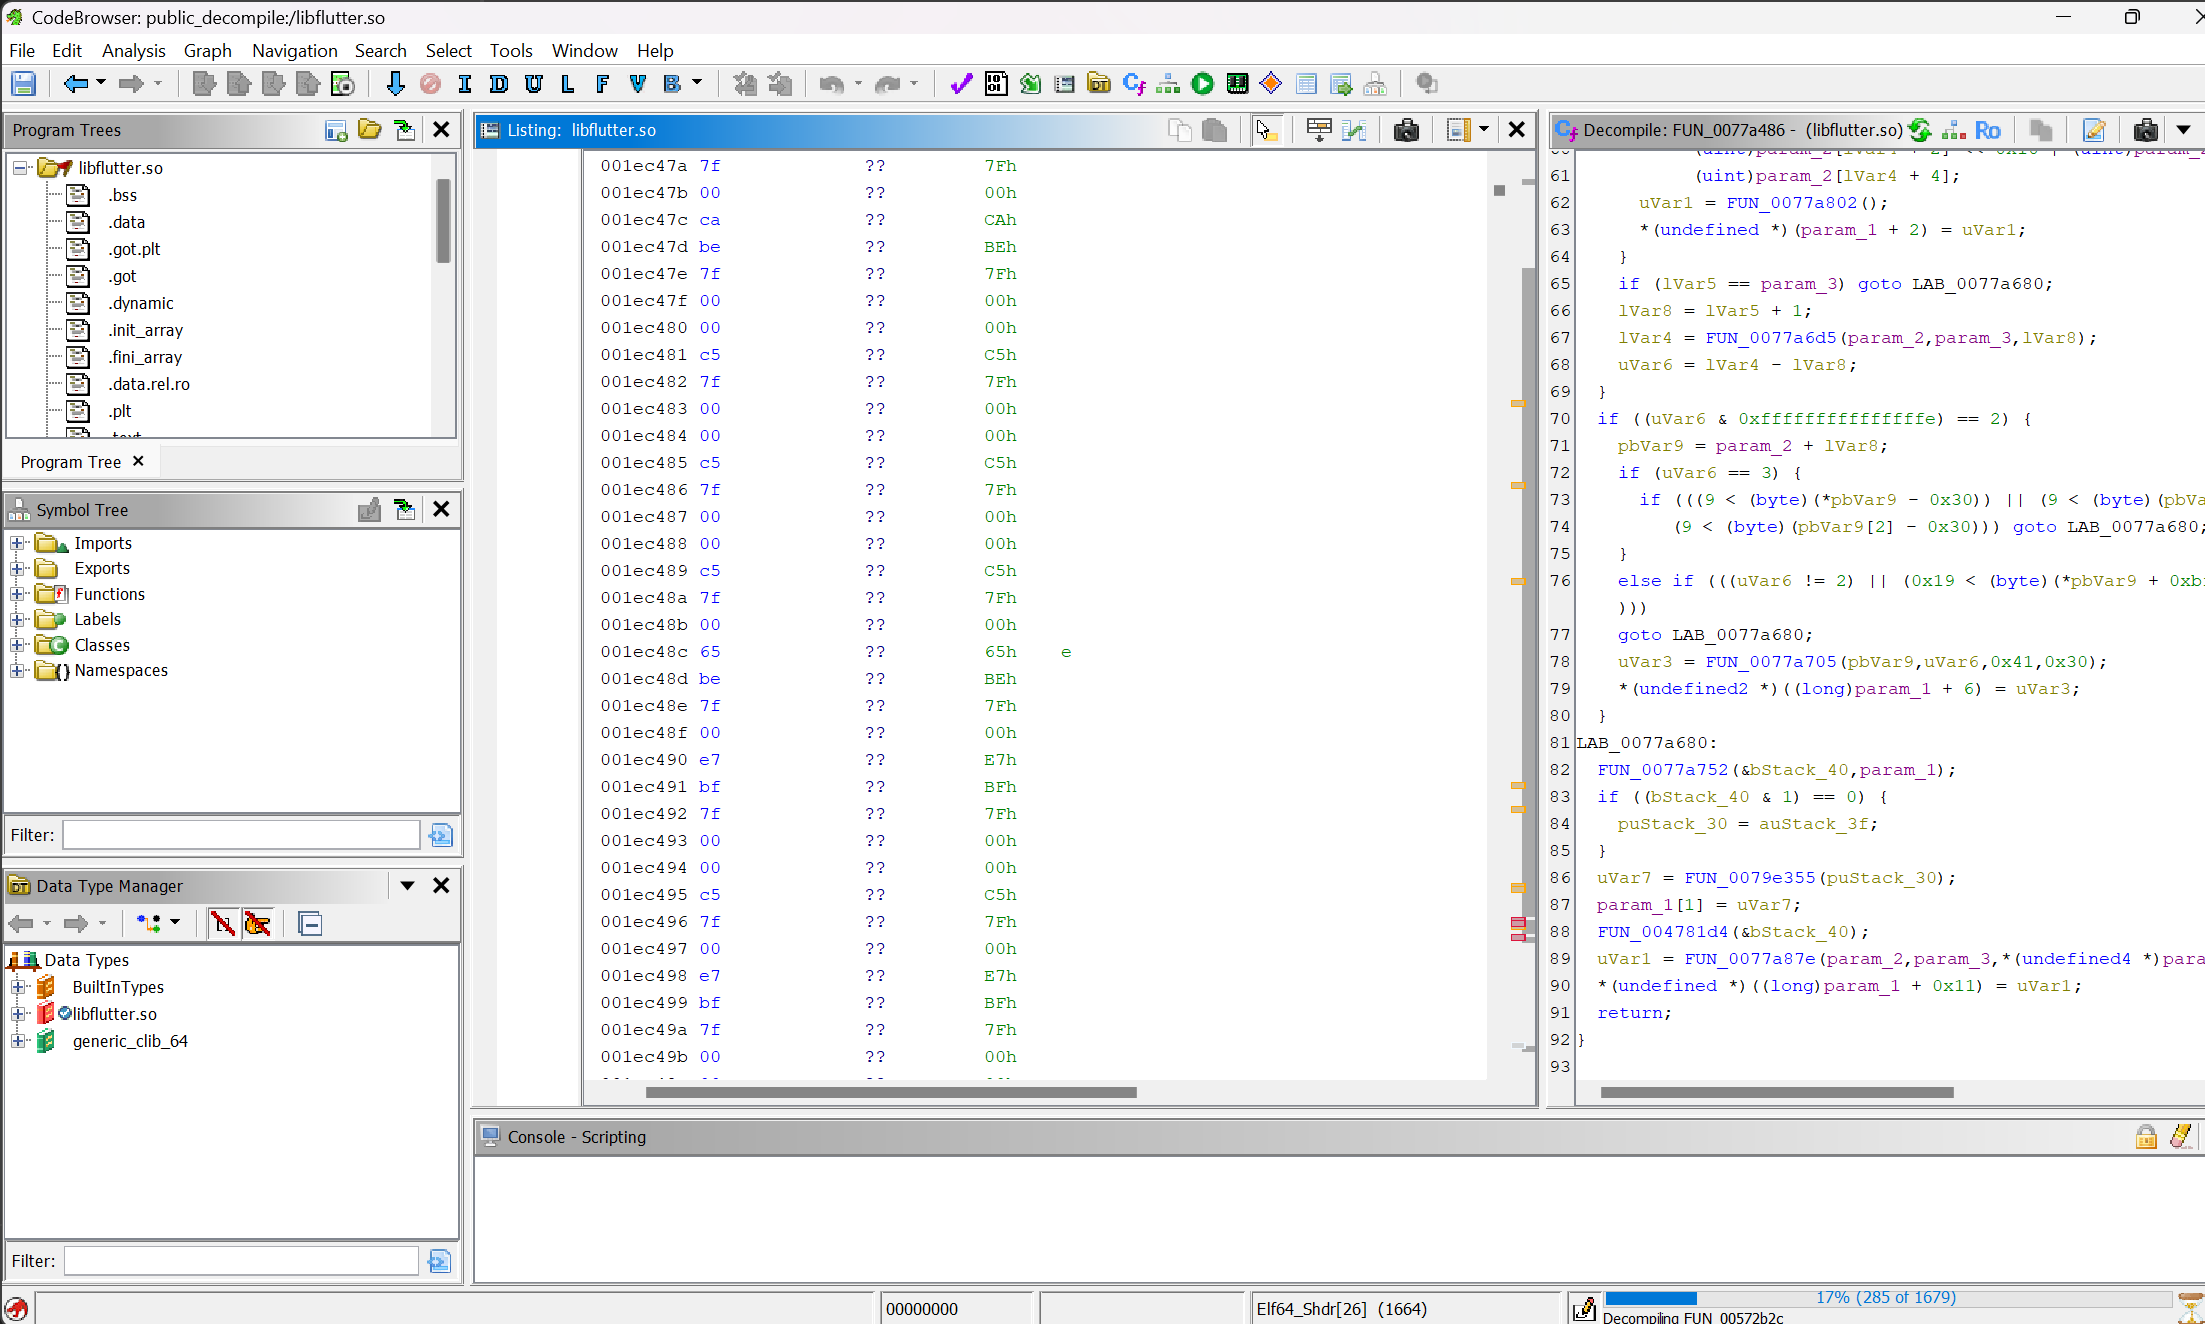Screen dimensions: 2205x1324
Task: Click FUN_0079e355 call in decompiler
Action: (x=1749, y=877)
